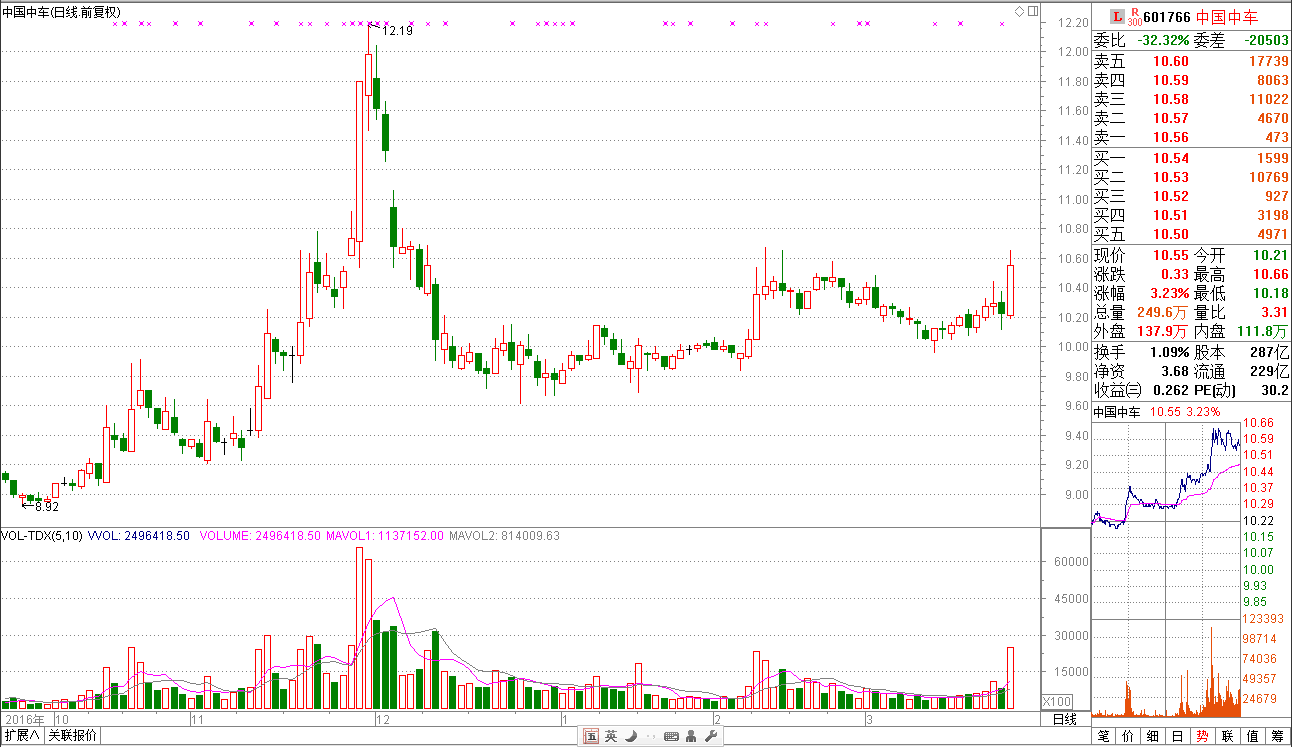Viewport: 1292px width, 747px height.
Task: Select the 卖三 10.58 ask row
Action: [1191, 99]
